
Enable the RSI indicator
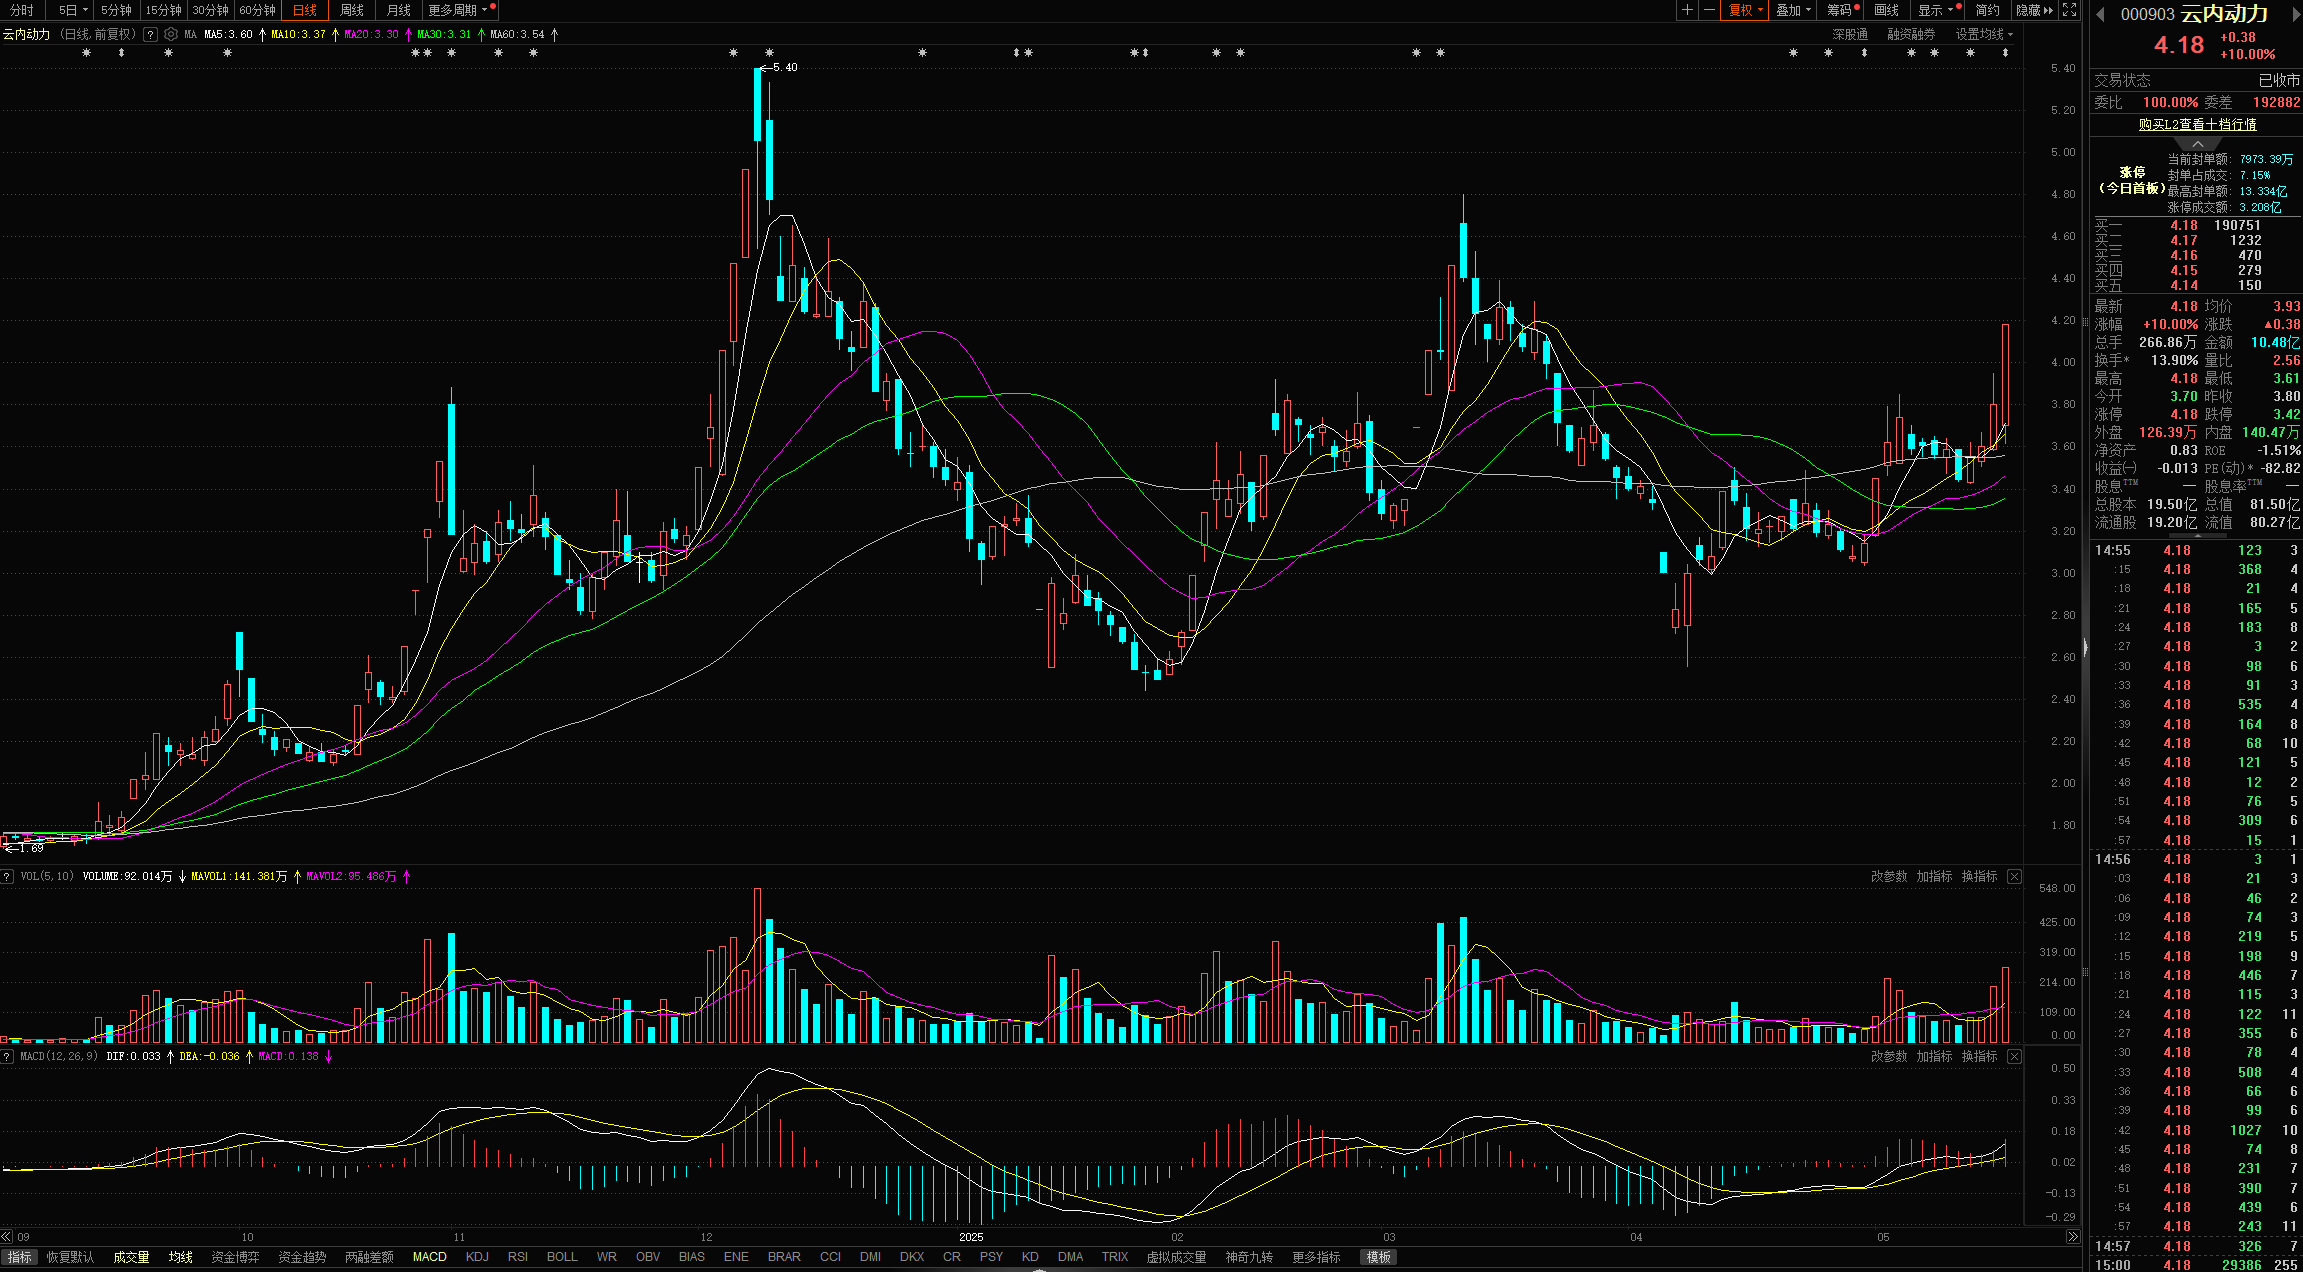[518, 1258]
